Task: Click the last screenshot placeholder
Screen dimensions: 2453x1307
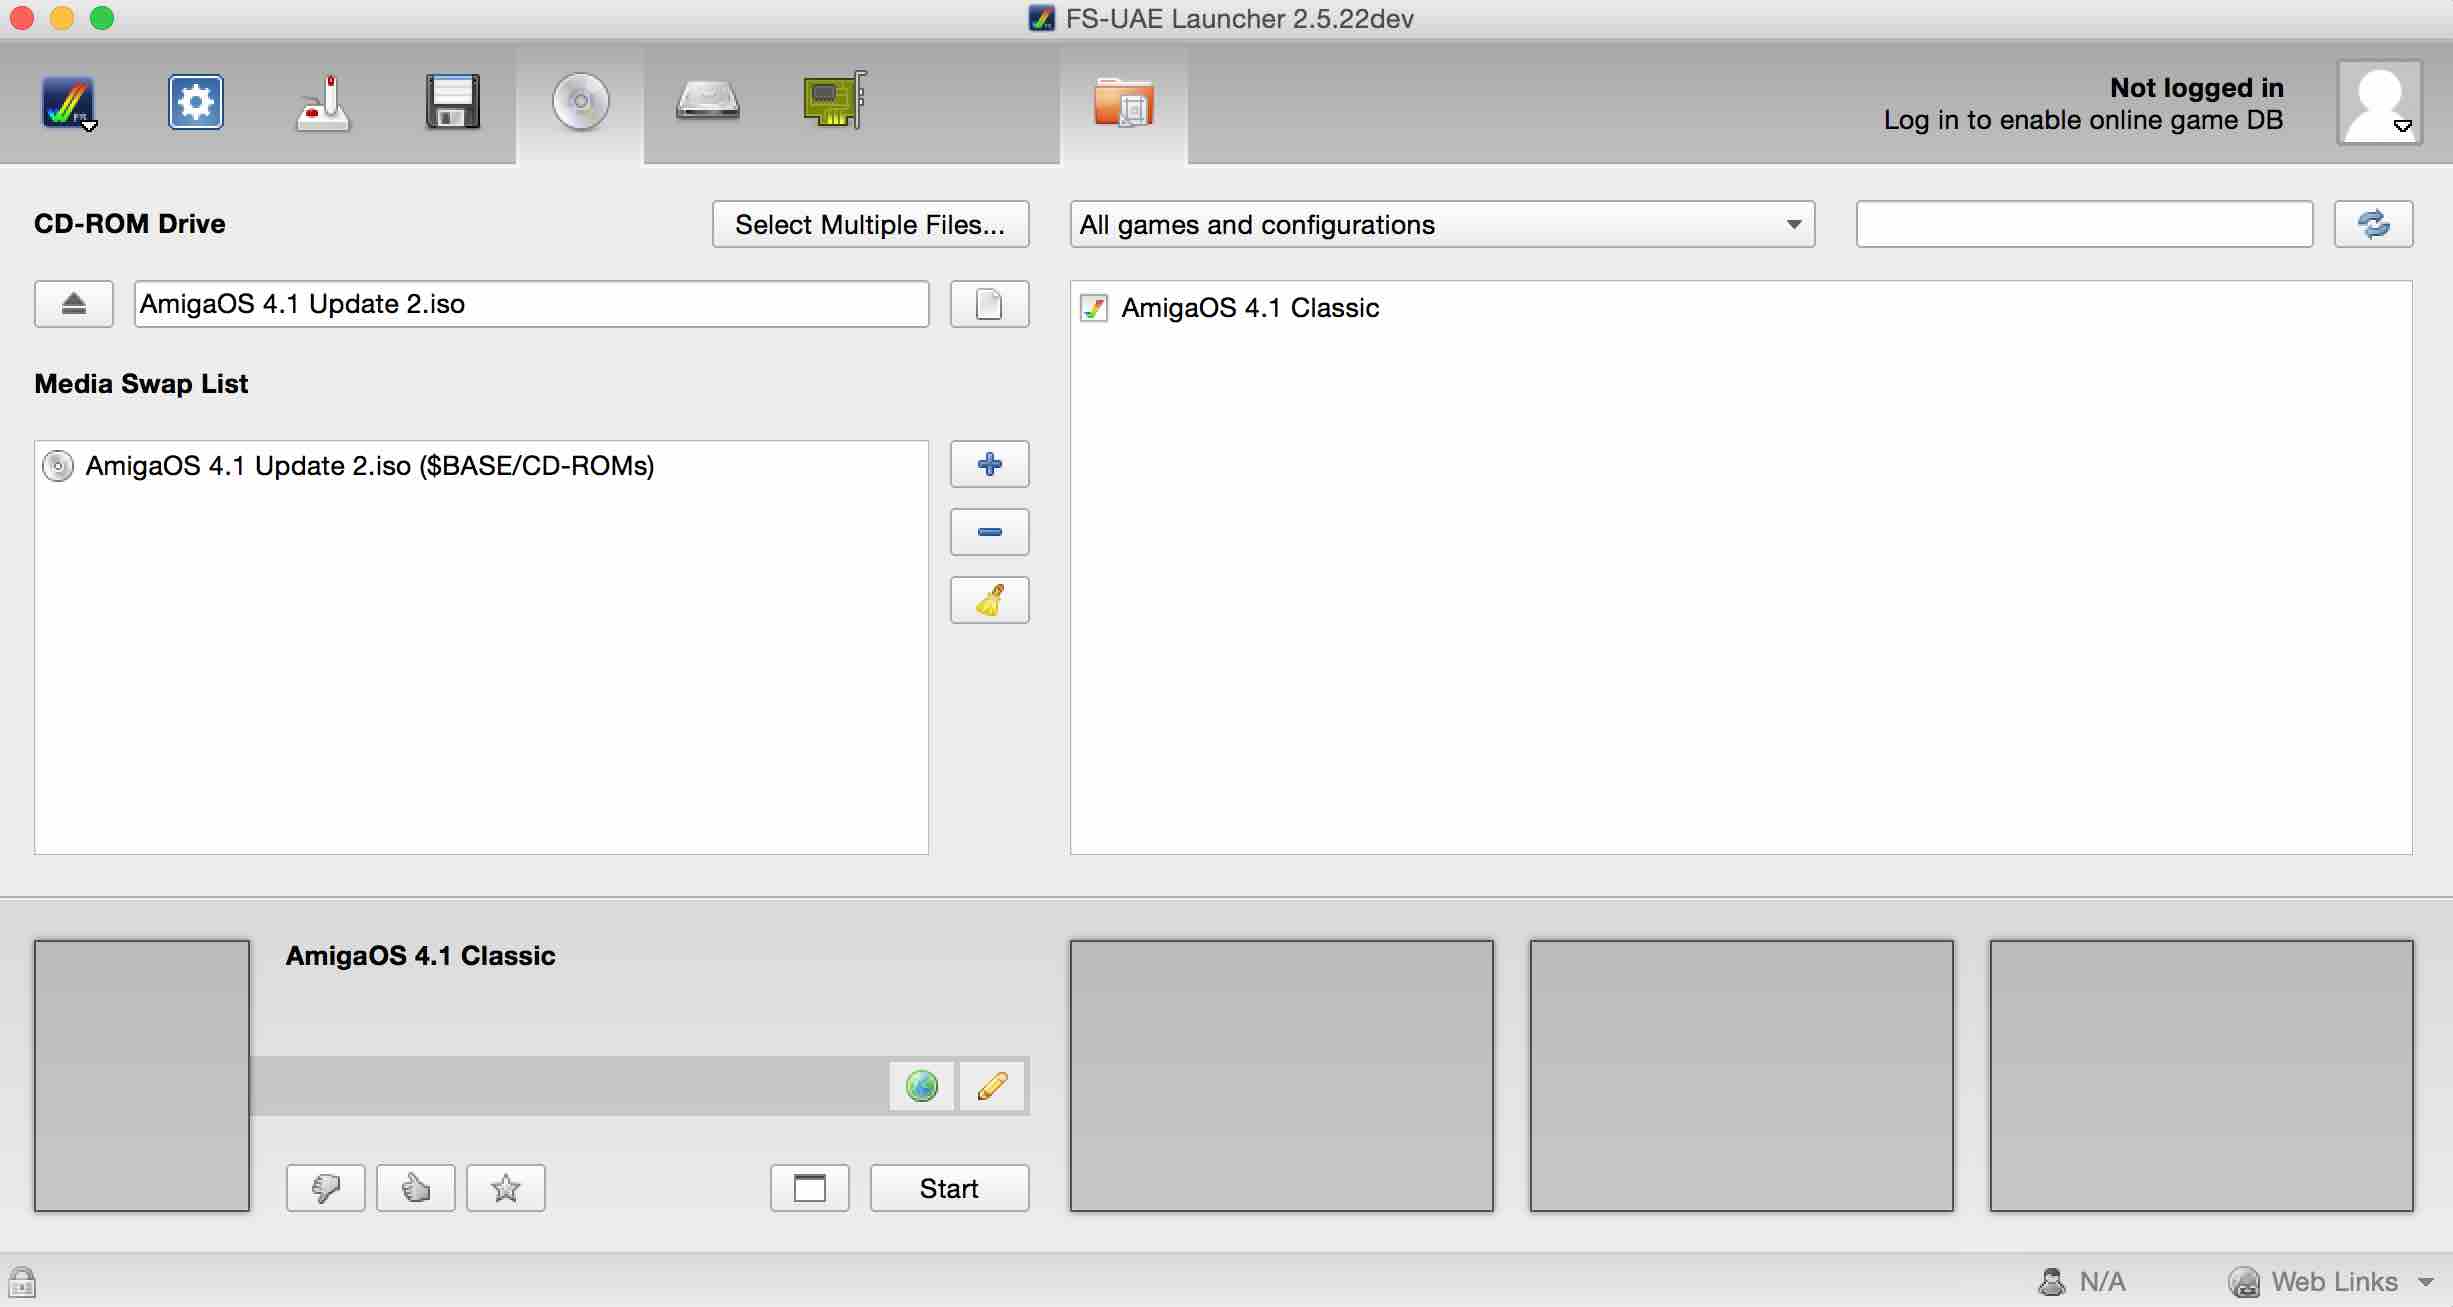Action: click(2201, 1076)
